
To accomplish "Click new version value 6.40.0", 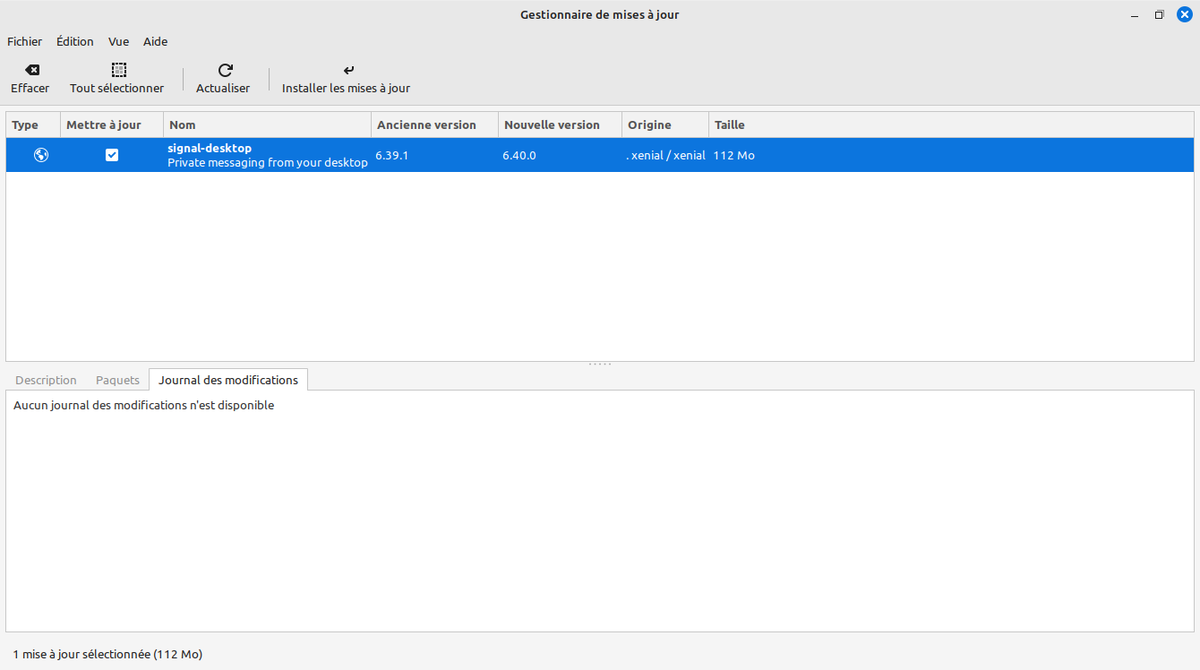I will click(519, 156).
